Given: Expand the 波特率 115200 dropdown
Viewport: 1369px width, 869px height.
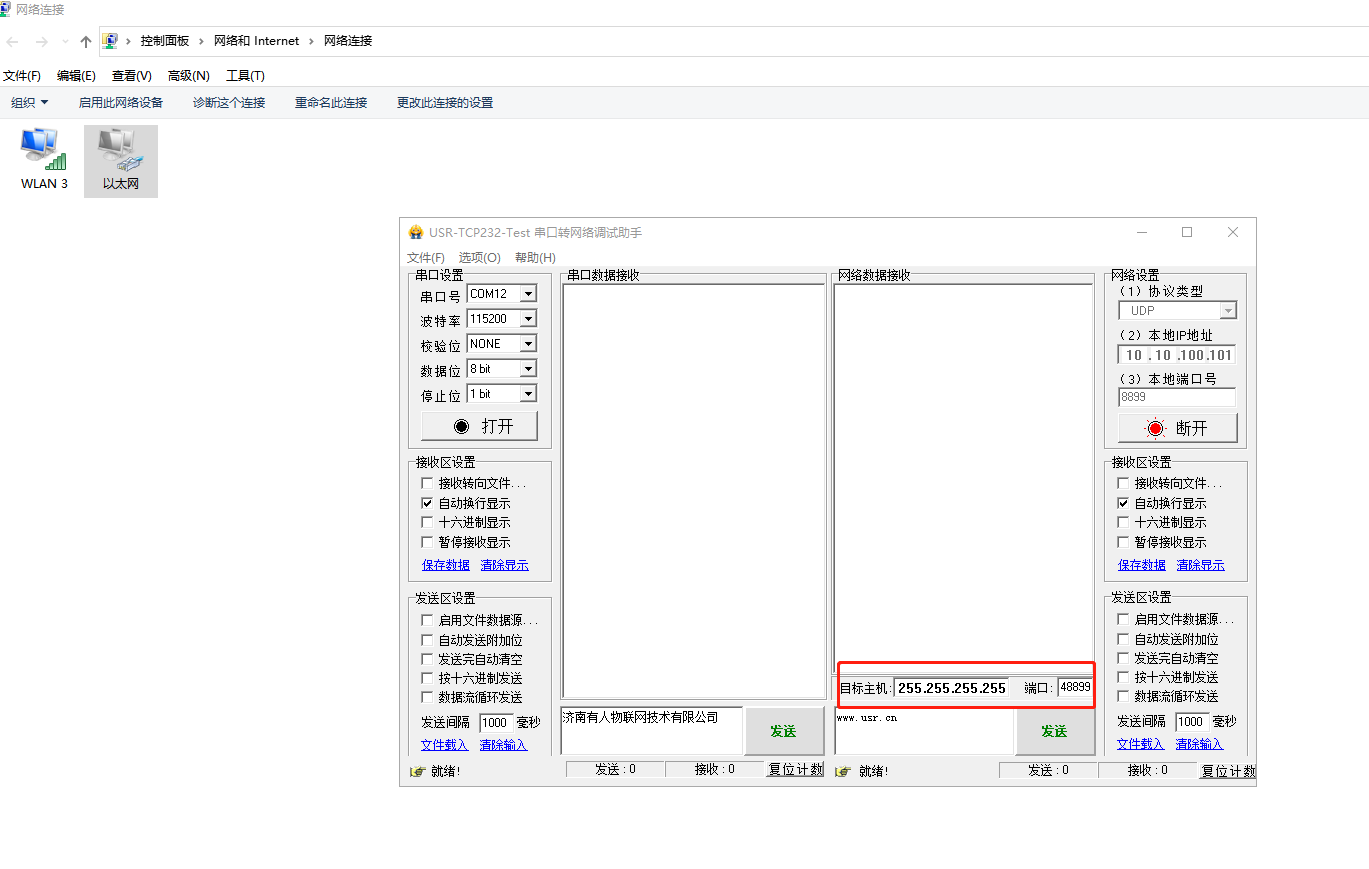Looking at the screenshot, I should tap(528, 319).
